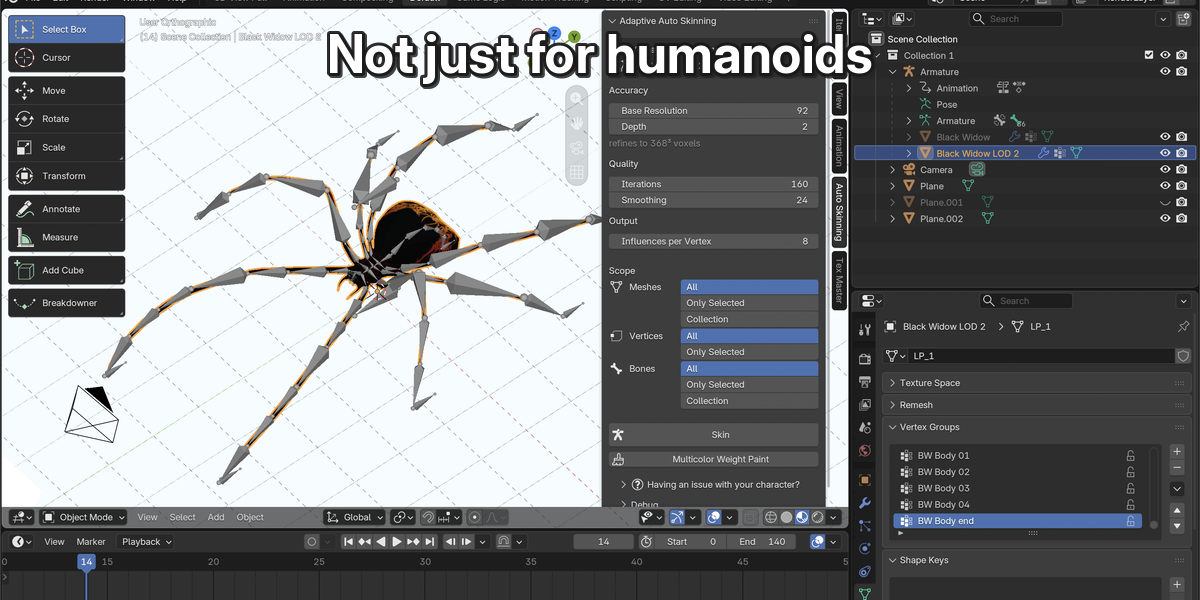Viewport: 1200px width, 600px height.
Task: Switch to the Tex Master sidebar tab
Action: pos(839,279)
